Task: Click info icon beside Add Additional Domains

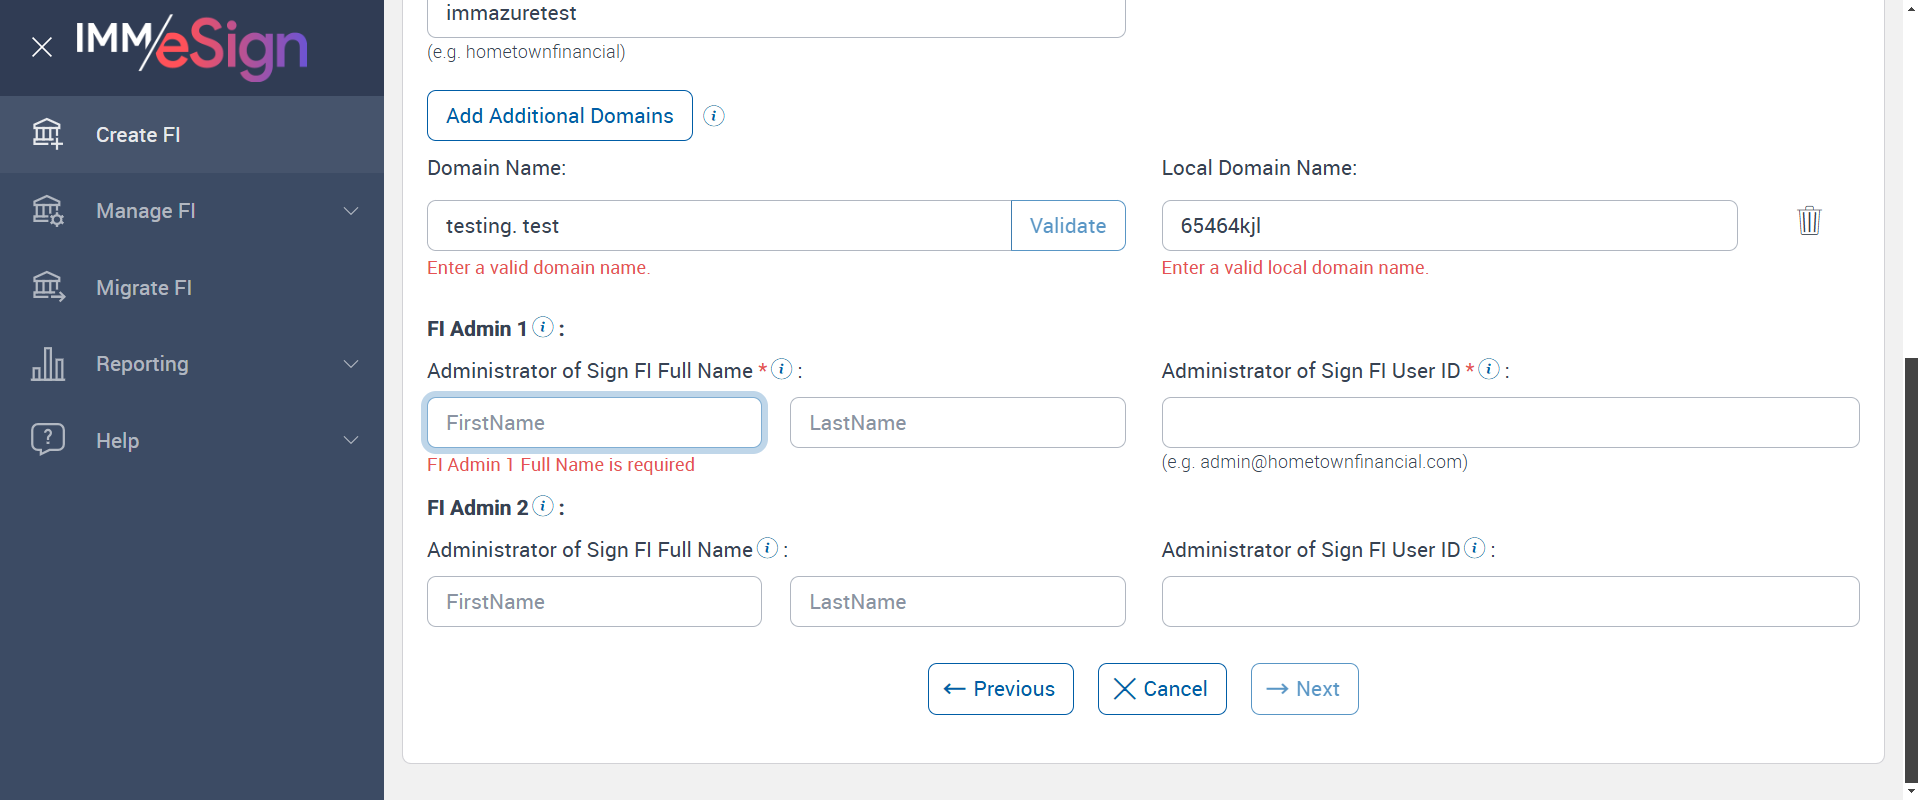Action: tap(713, 116)
